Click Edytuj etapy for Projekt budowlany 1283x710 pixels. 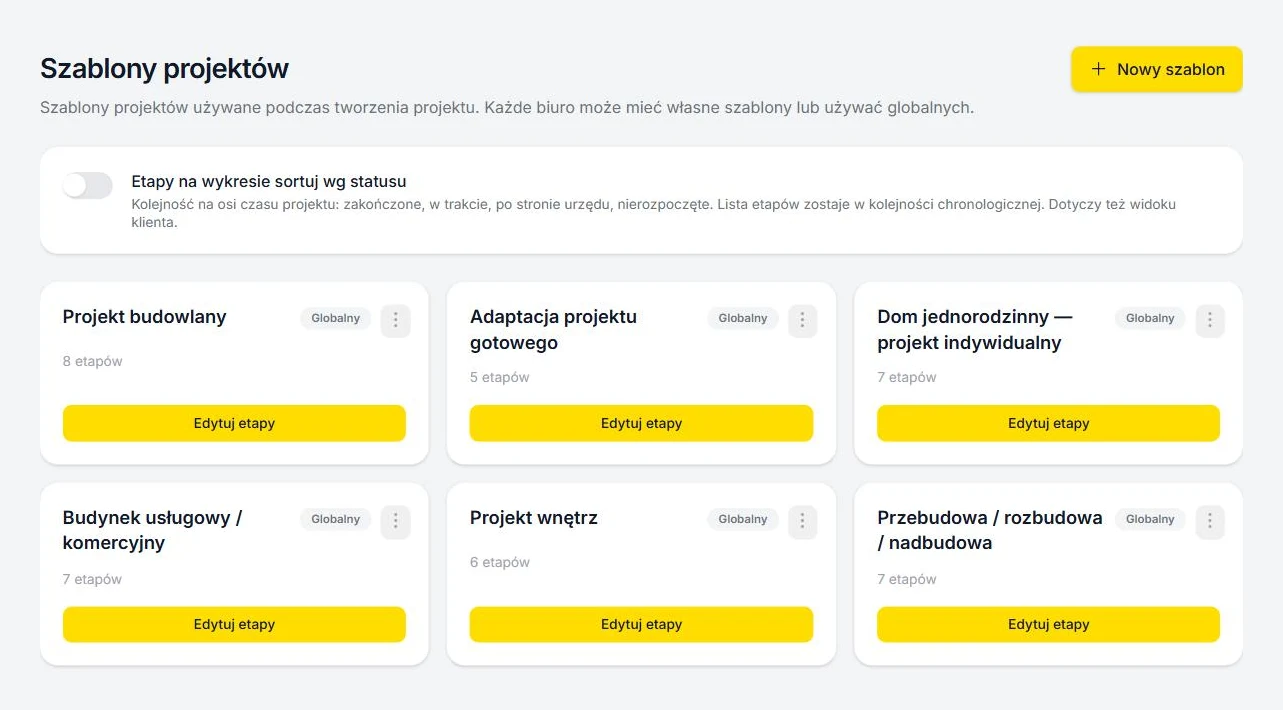click(x=234, y=423)
